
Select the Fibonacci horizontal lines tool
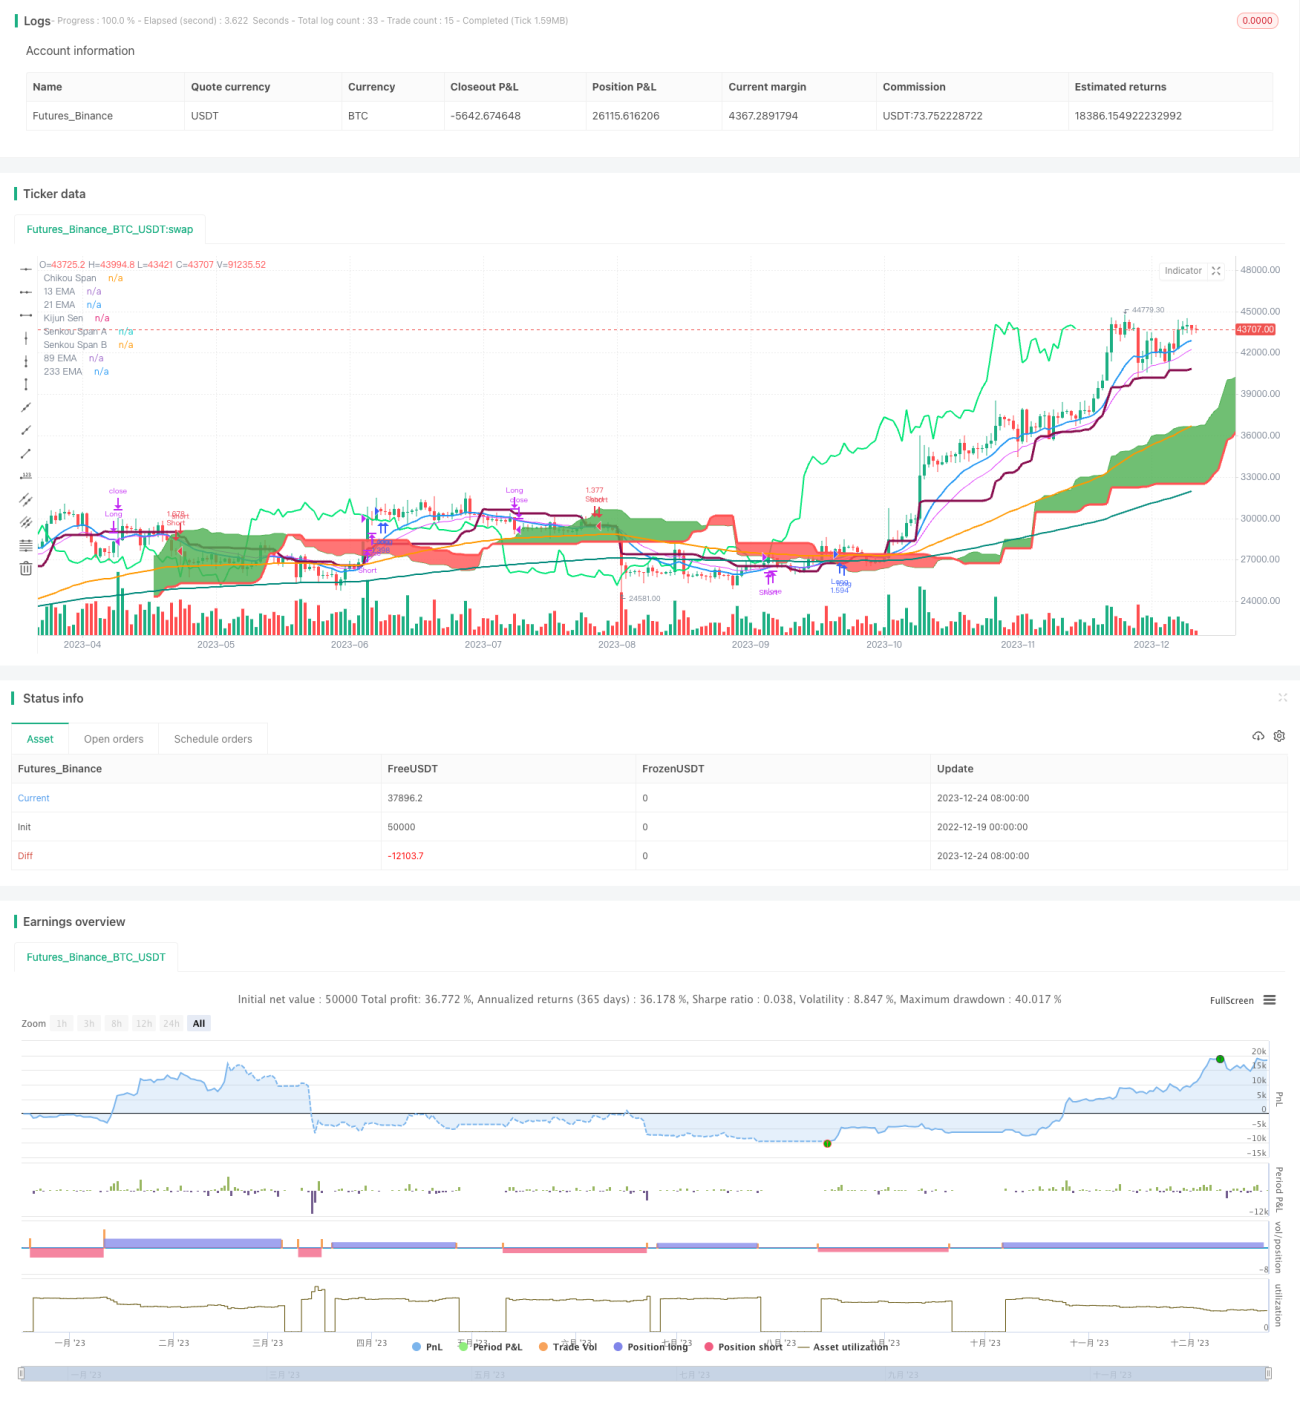26,545
